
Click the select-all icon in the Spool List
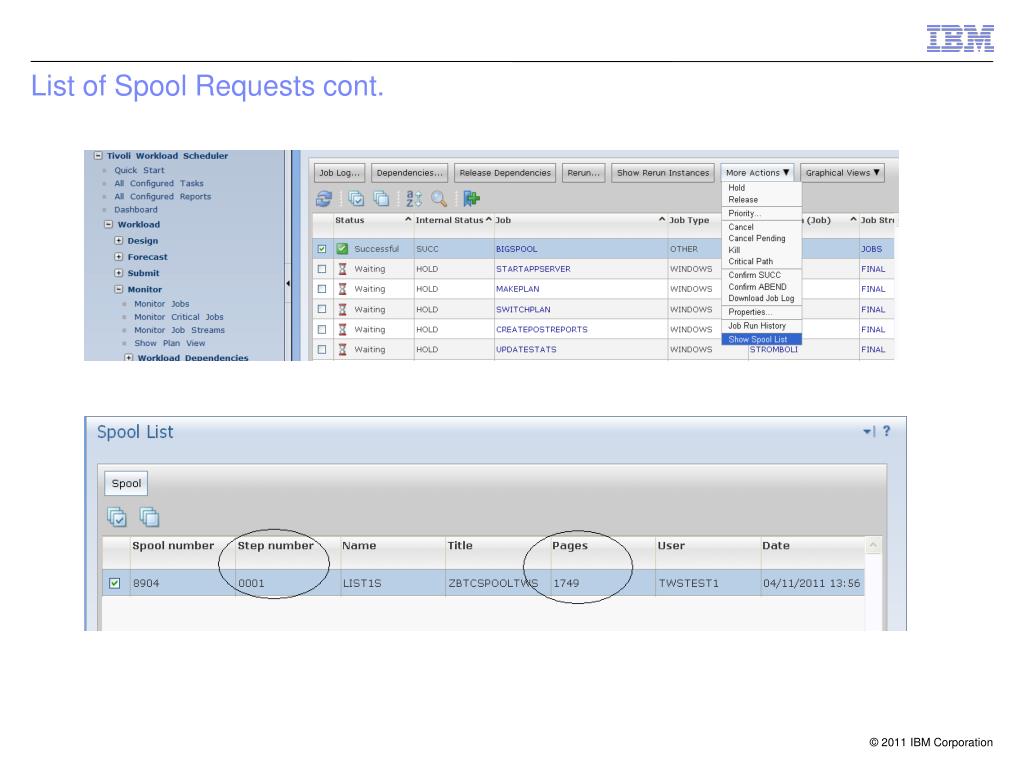coord(117,517)
